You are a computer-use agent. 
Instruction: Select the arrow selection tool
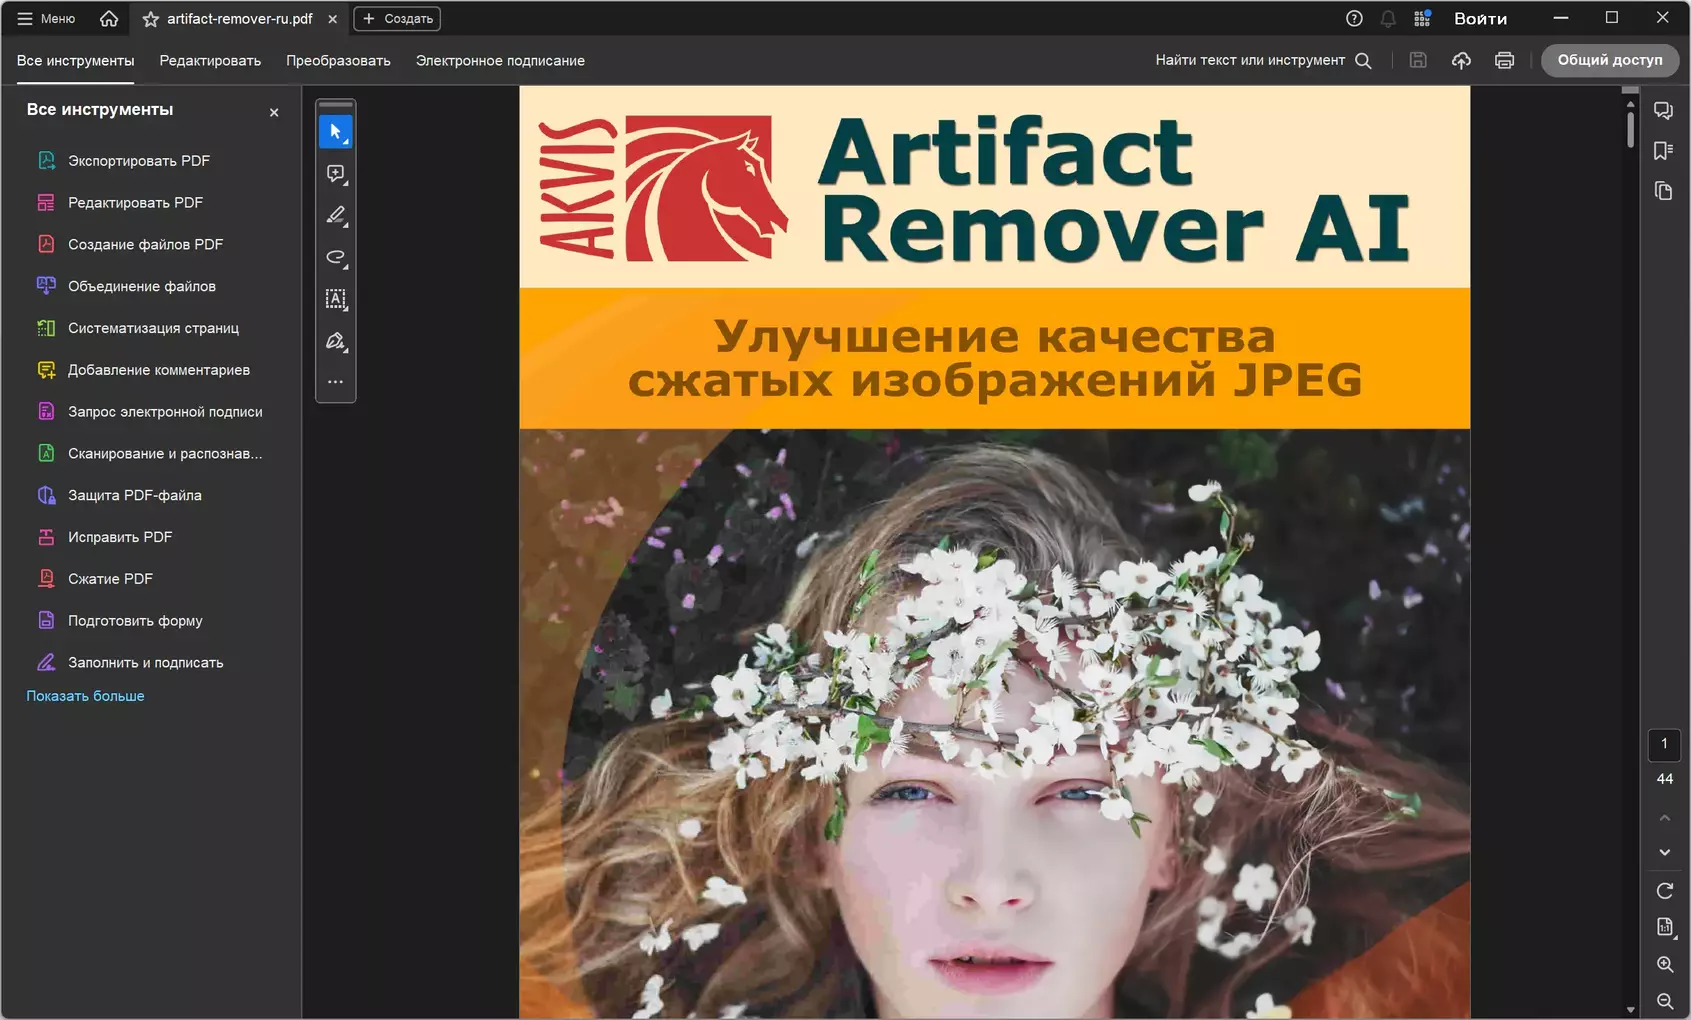tap(335, 132)
